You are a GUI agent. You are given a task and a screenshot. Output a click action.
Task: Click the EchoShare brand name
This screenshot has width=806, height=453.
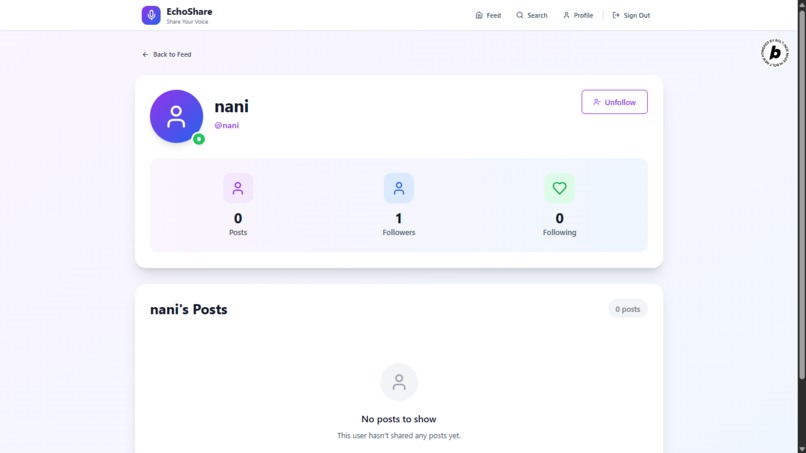point(189,12)
